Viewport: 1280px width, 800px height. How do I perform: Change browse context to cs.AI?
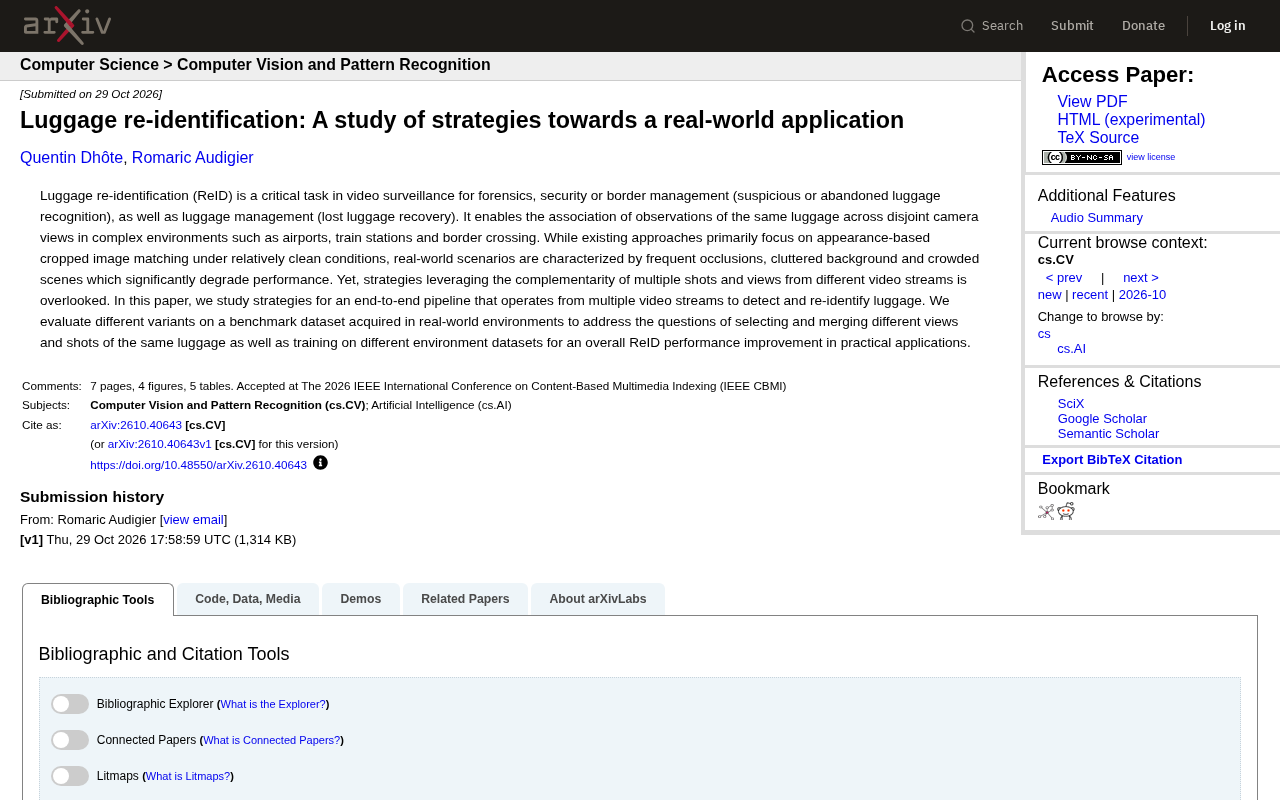[1071, 349]
